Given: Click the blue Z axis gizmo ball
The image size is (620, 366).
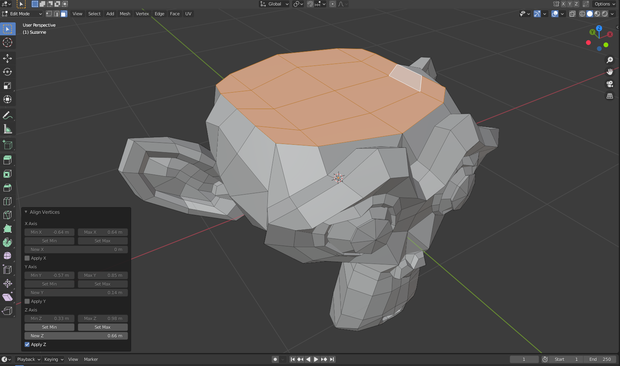Looking at the screenshot, I should (599, 28).
